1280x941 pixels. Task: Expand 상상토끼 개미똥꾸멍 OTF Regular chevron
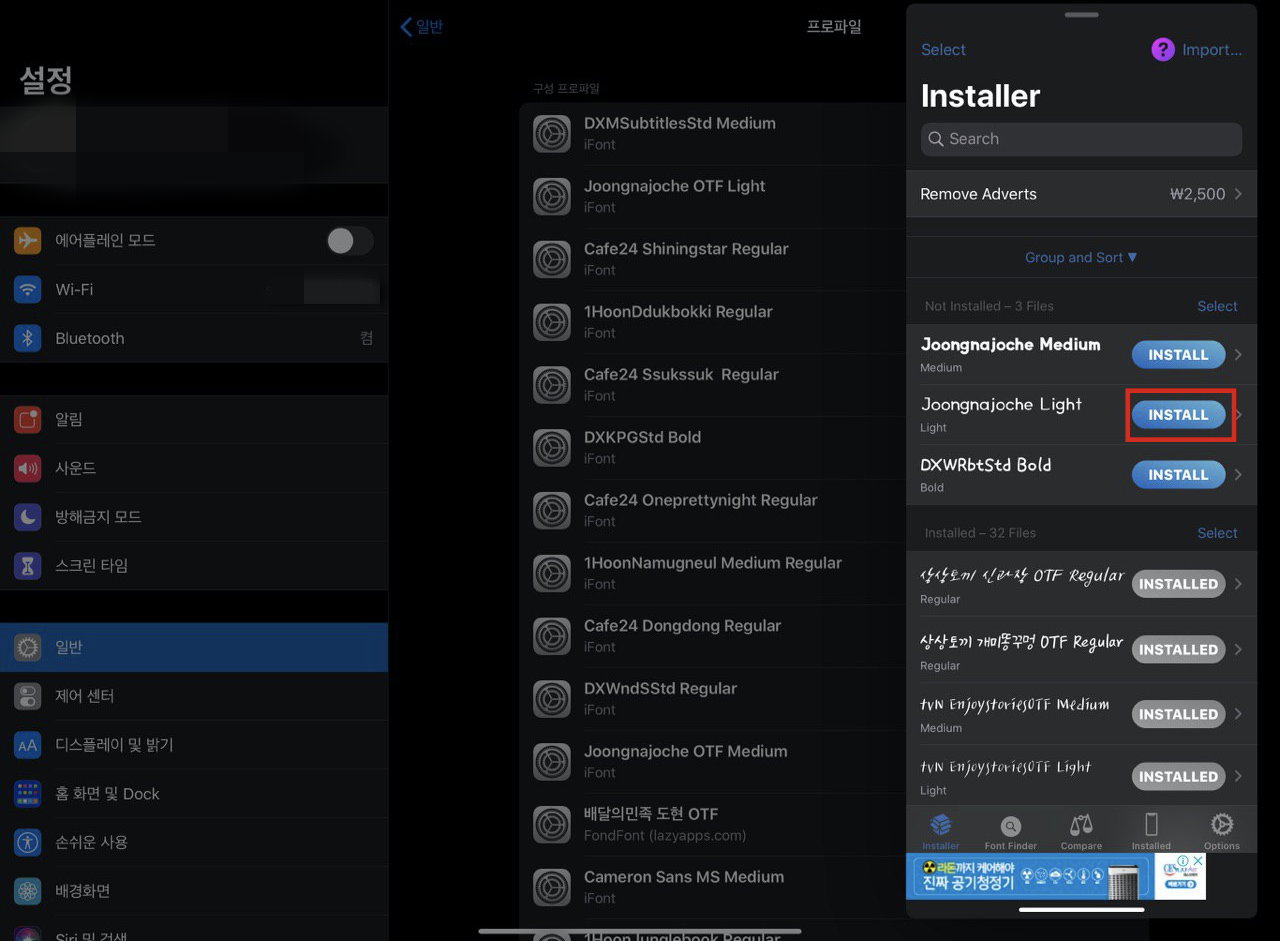(x=1239, y=650)
